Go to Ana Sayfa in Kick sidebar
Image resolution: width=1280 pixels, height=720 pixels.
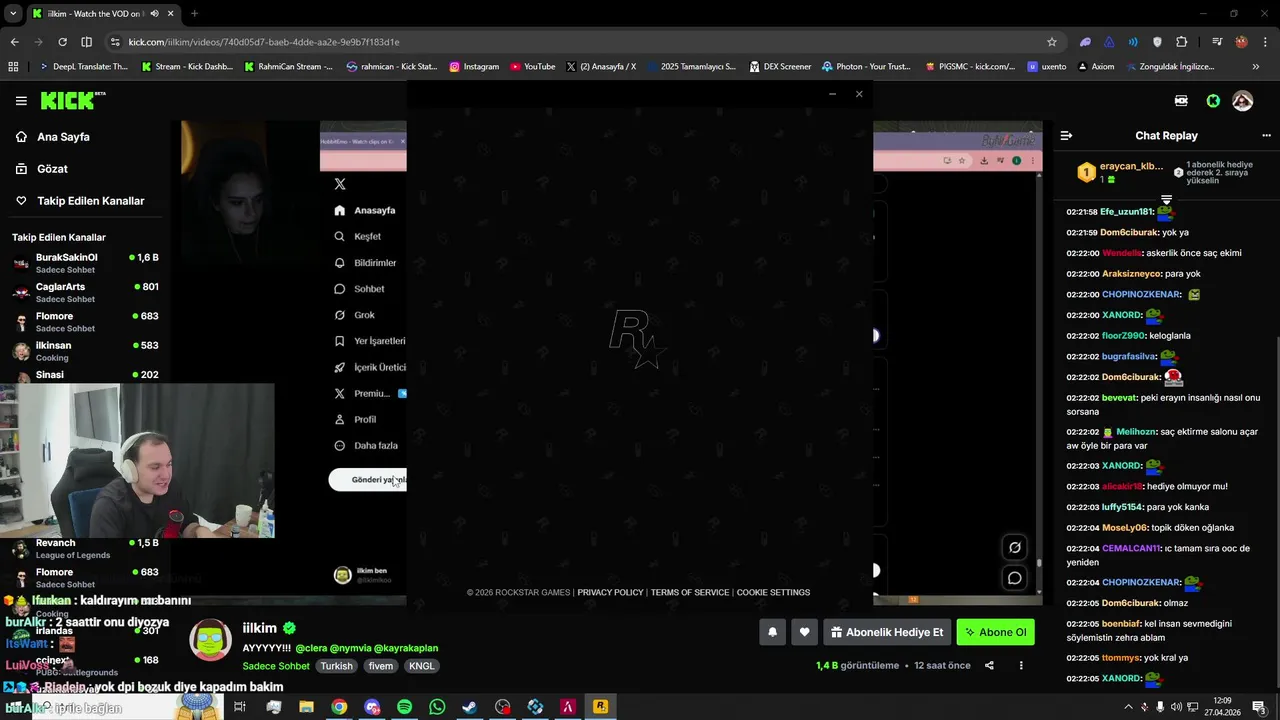[63, 137]
